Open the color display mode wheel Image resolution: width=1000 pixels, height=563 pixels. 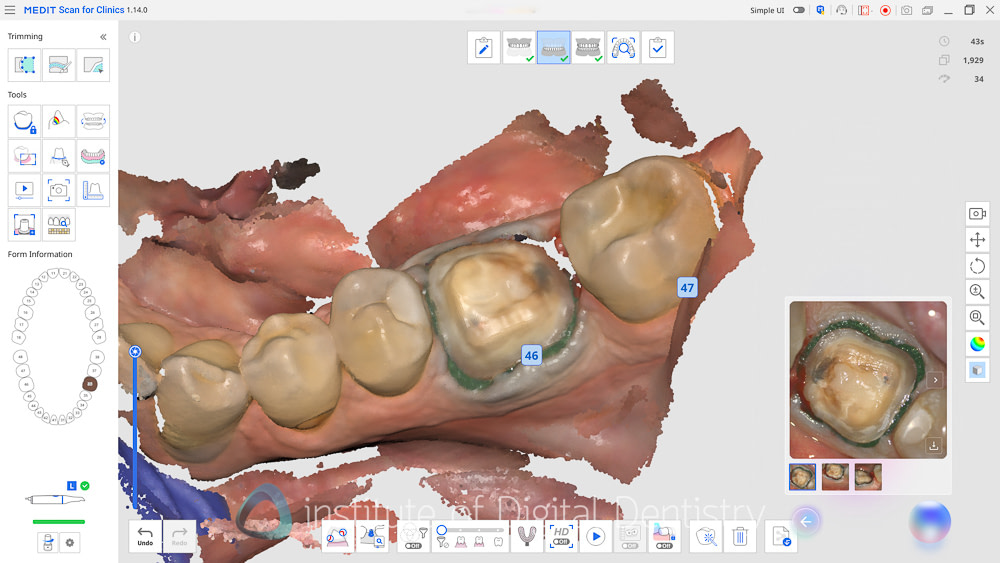(977, 344)
